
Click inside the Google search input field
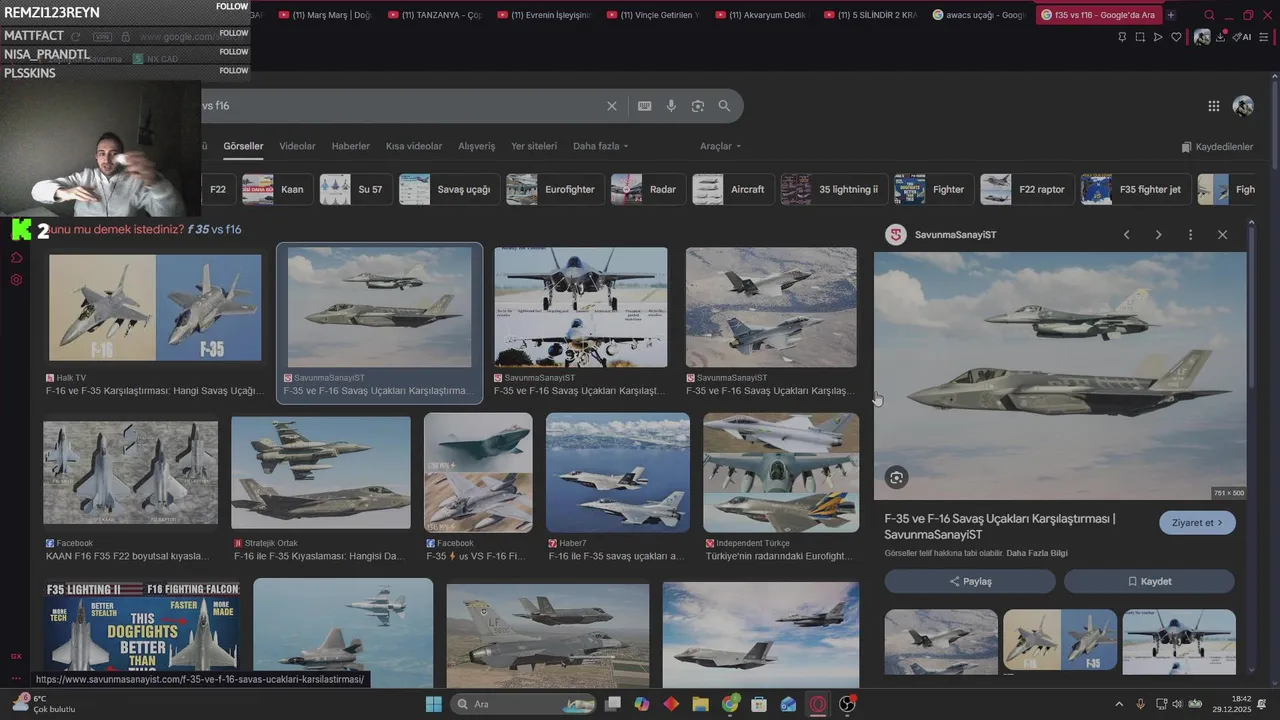pos(400,106)
